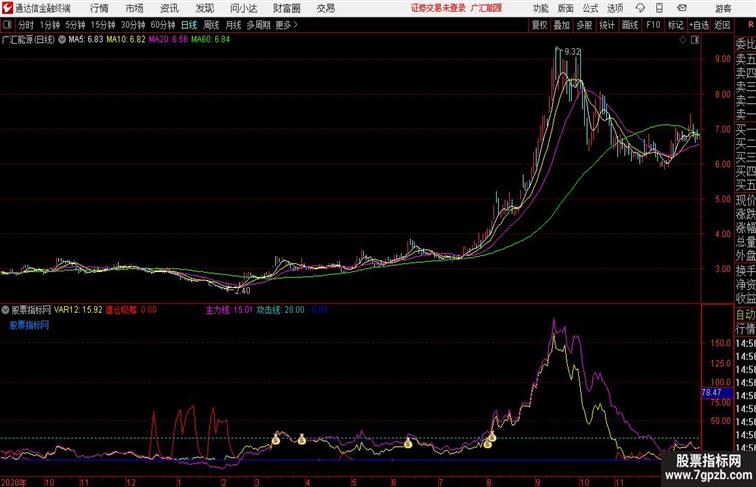This screenshot has height=487, width=756.
Task: Open the 财富圈 menu
Action: point(286,8)
